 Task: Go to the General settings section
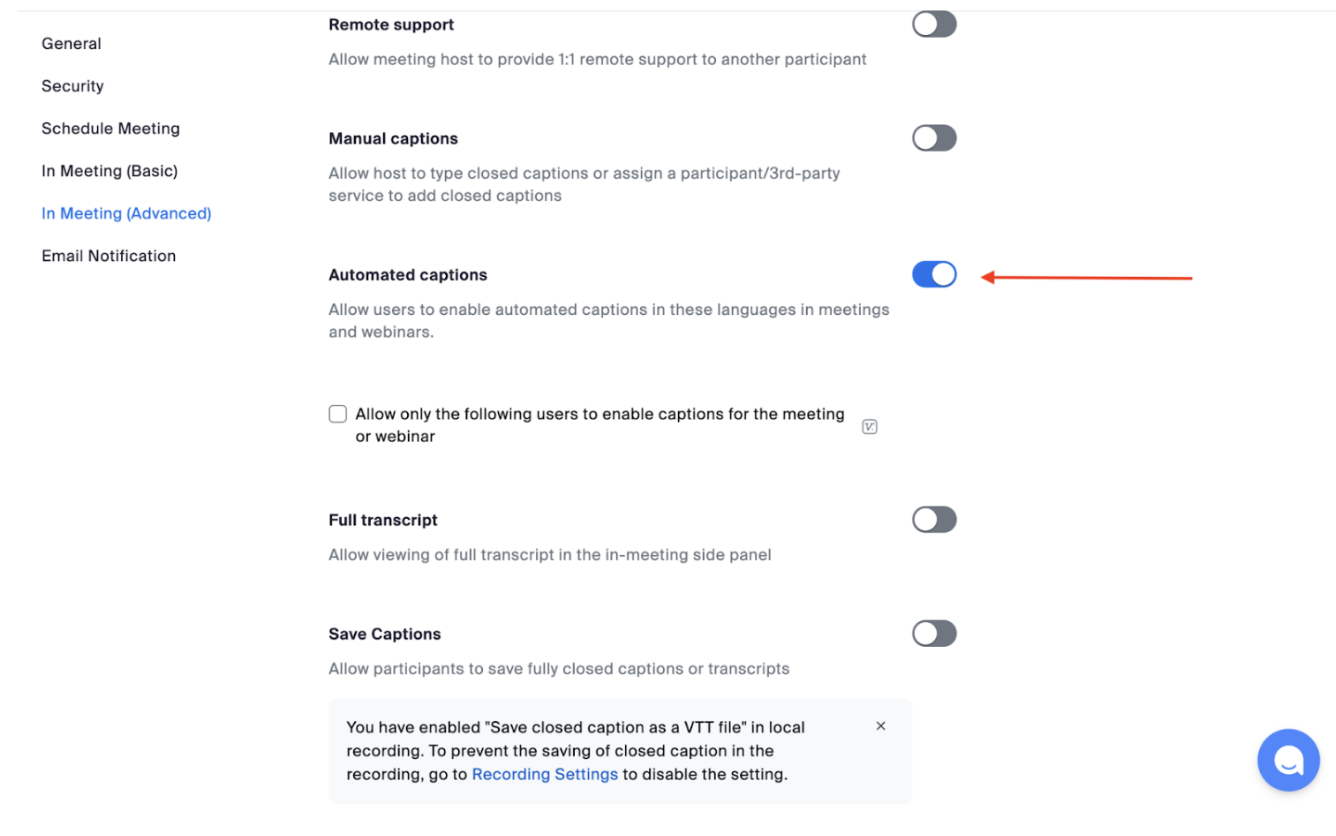coord(71,44)
